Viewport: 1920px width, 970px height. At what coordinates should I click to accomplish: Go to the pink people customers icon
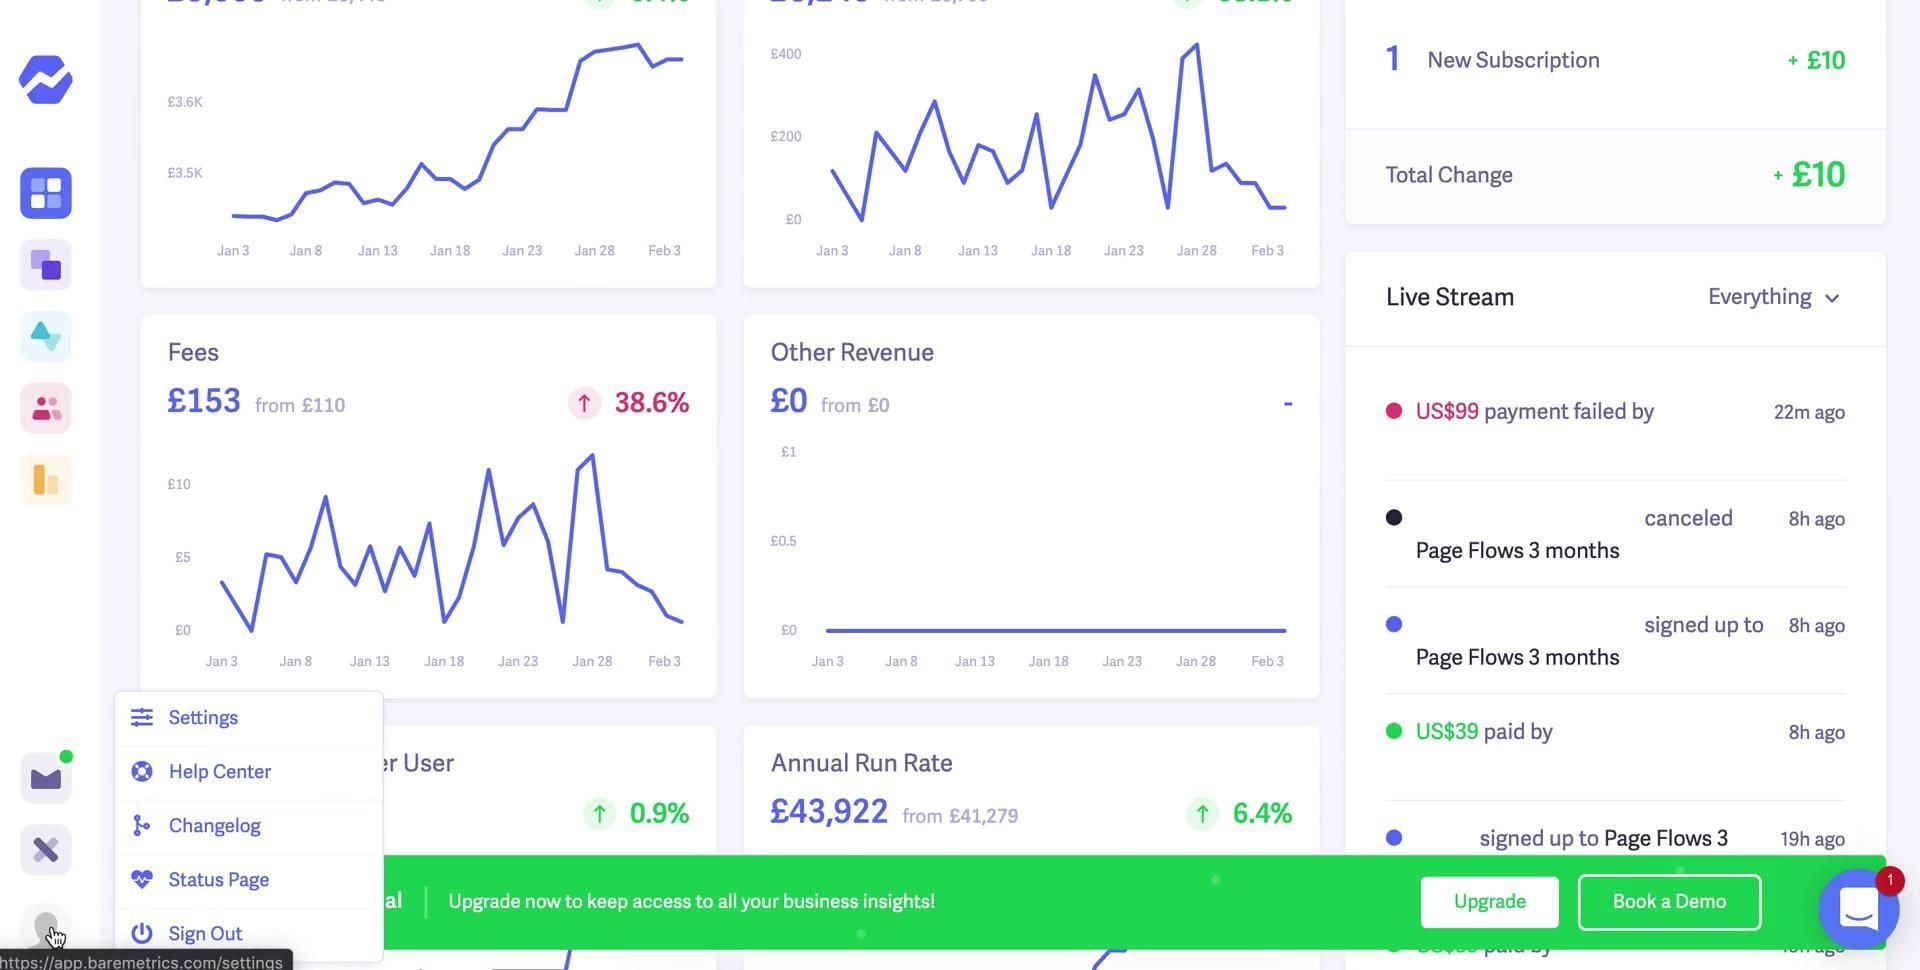coord(46,408)
